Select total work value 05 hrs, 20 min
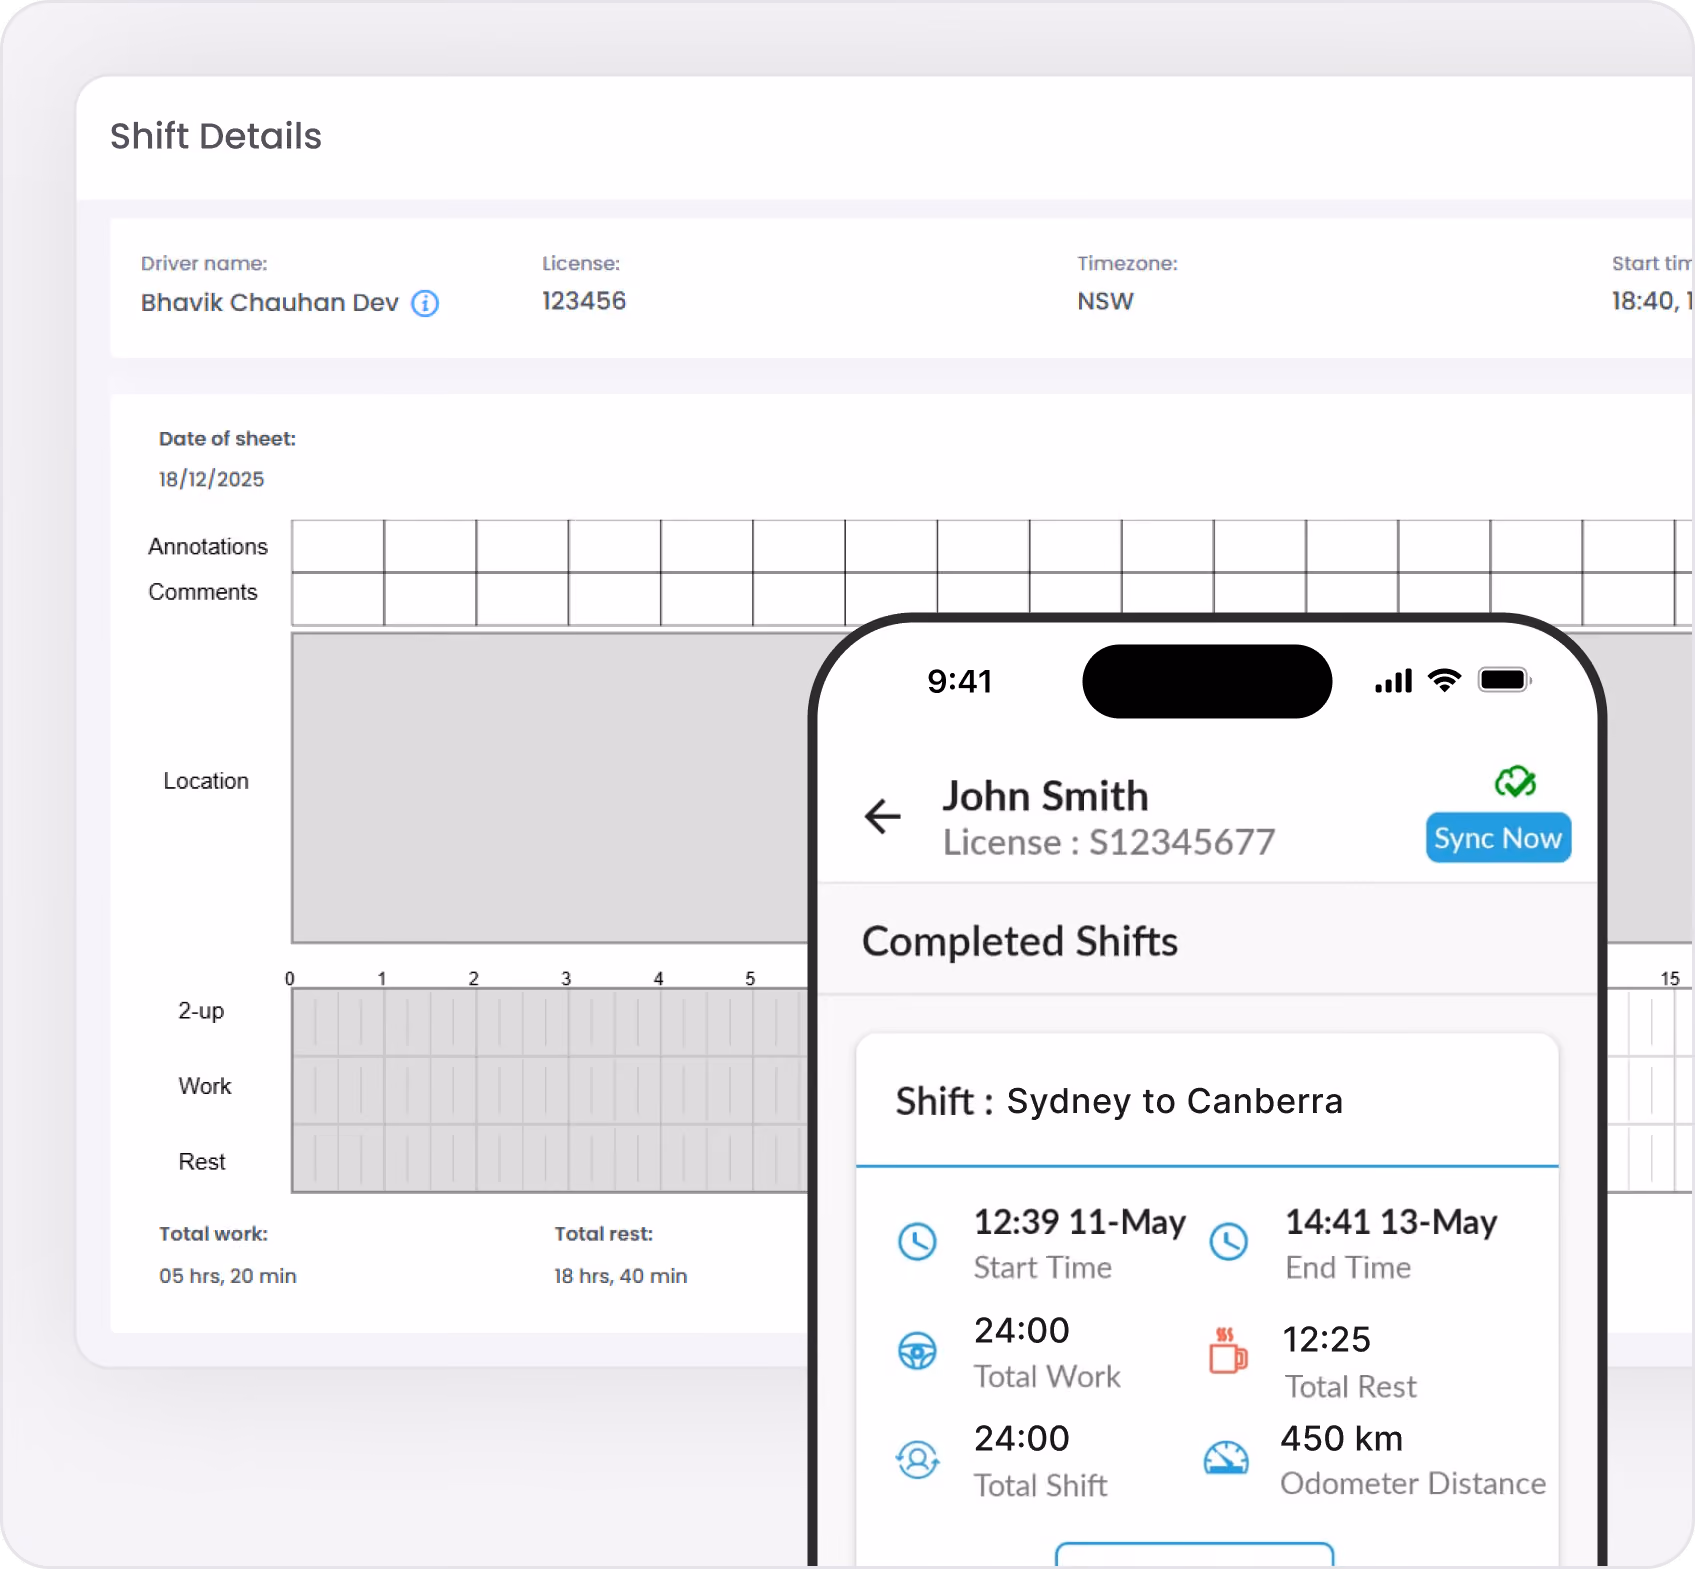 [x=228, y=1276]
